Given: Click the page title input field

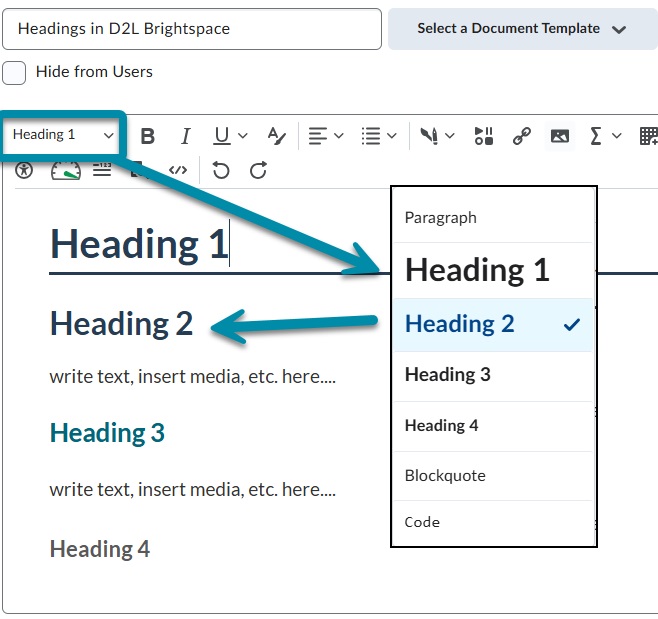Looking at the screenshot, I should click(192, 29).
